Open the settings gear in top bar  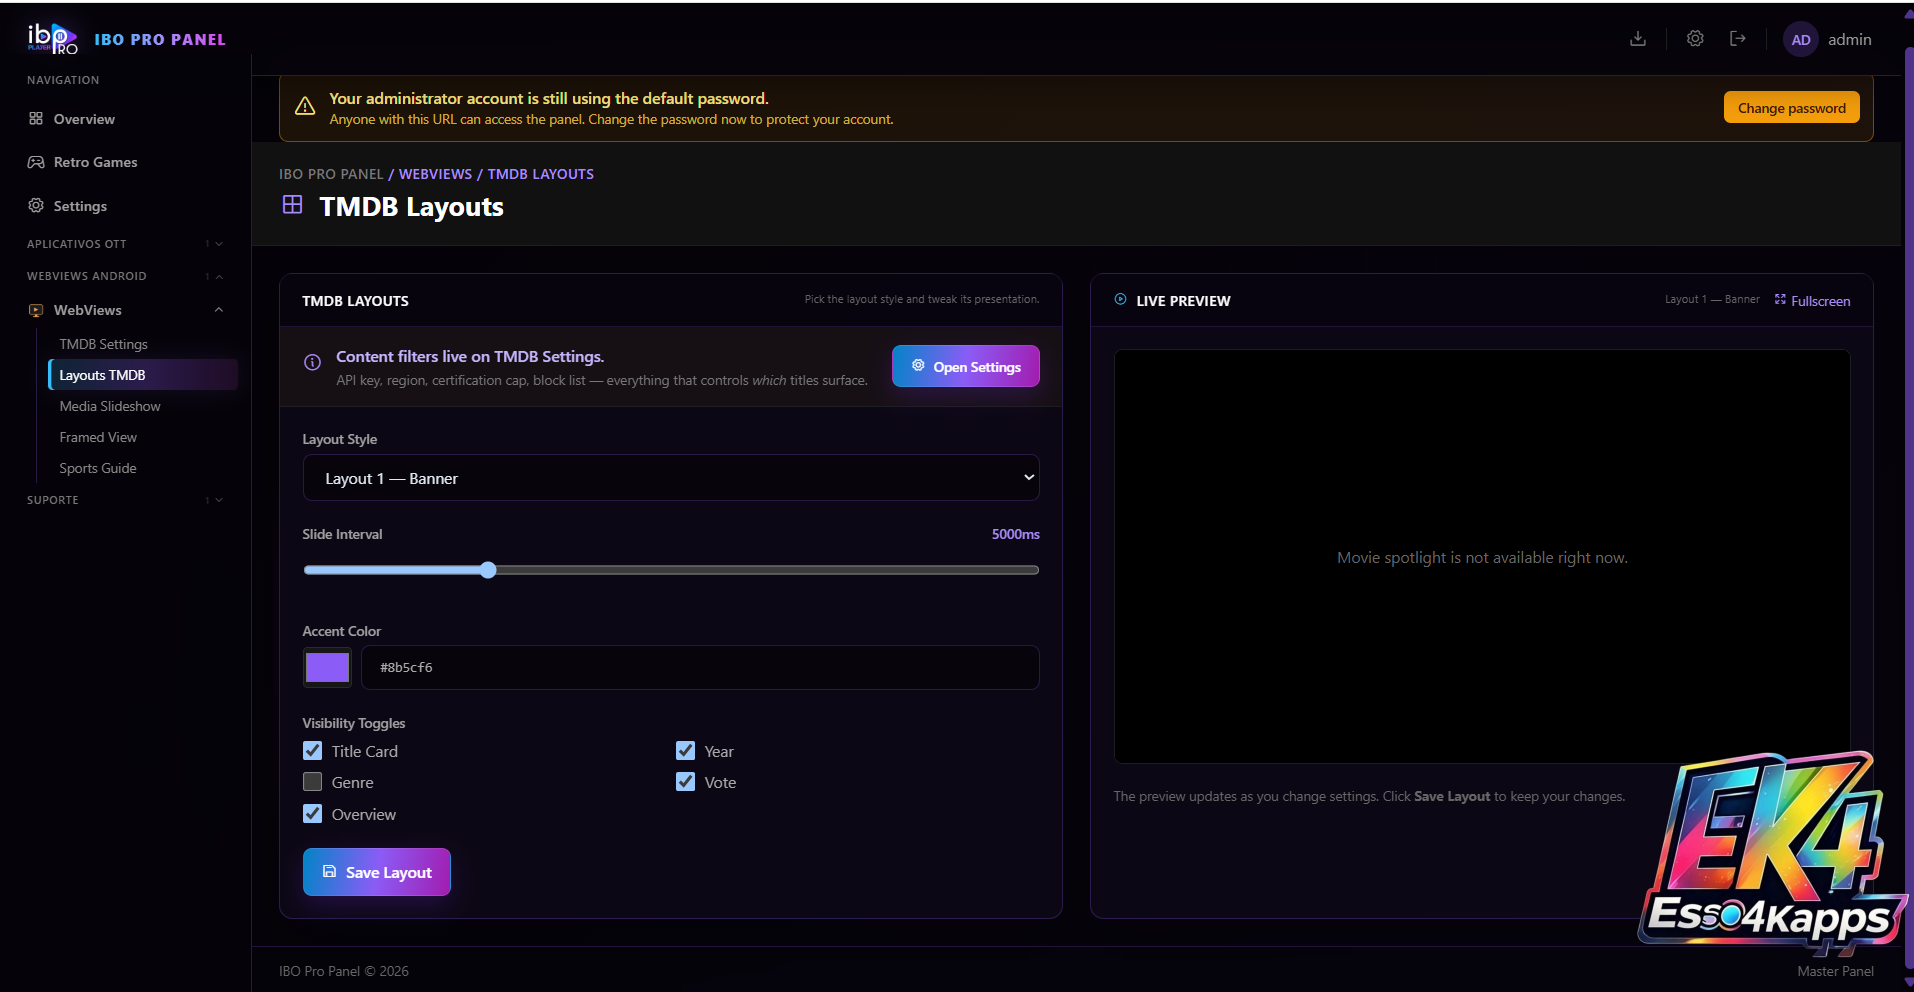[x=1695, y=39]
